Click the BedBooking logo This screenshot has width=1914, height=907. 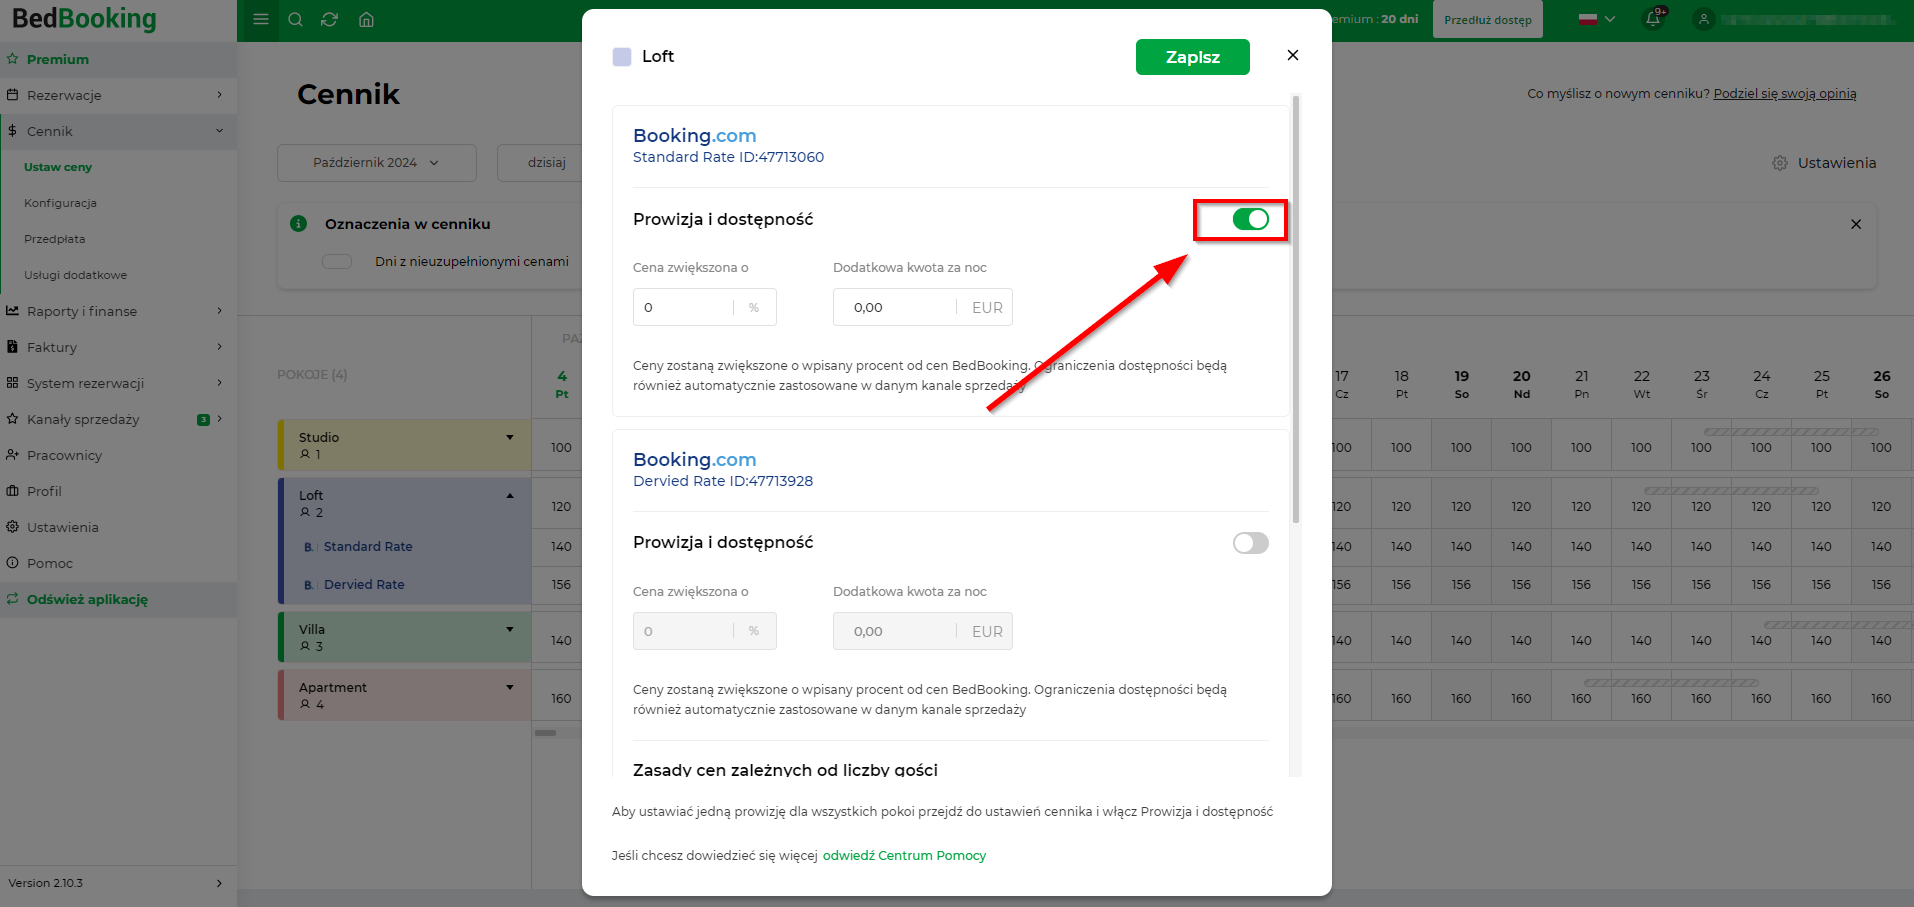pyautogui.click(x=84, y=19)
